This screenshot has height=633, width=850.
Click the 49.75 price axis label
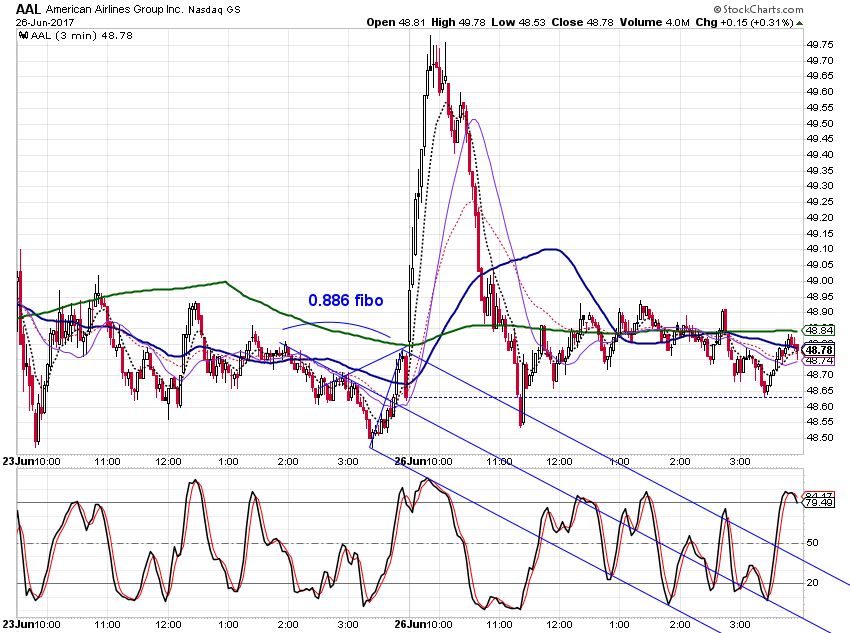pos(820,44)
